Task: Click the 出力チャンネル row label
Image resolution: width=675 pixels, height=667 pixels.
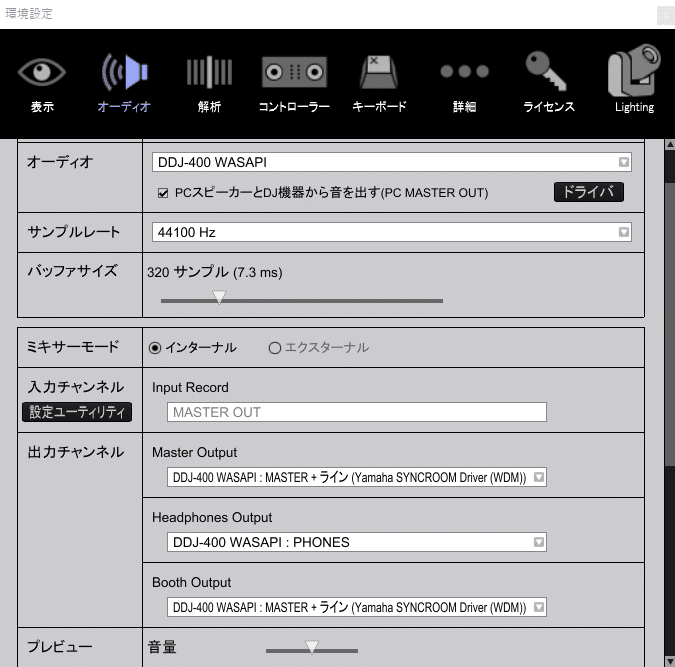Action: click(x=76, y=452)
